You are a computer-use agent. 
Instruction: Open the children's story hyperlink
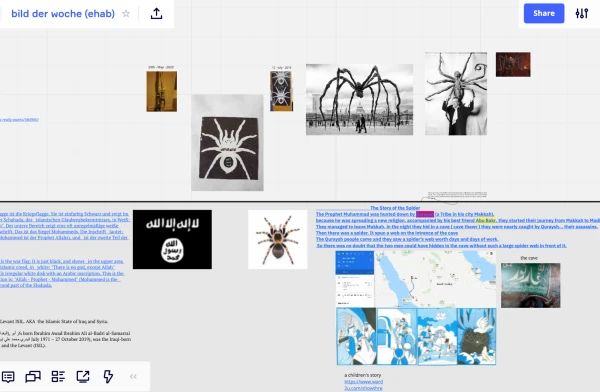tap(363, 385)
